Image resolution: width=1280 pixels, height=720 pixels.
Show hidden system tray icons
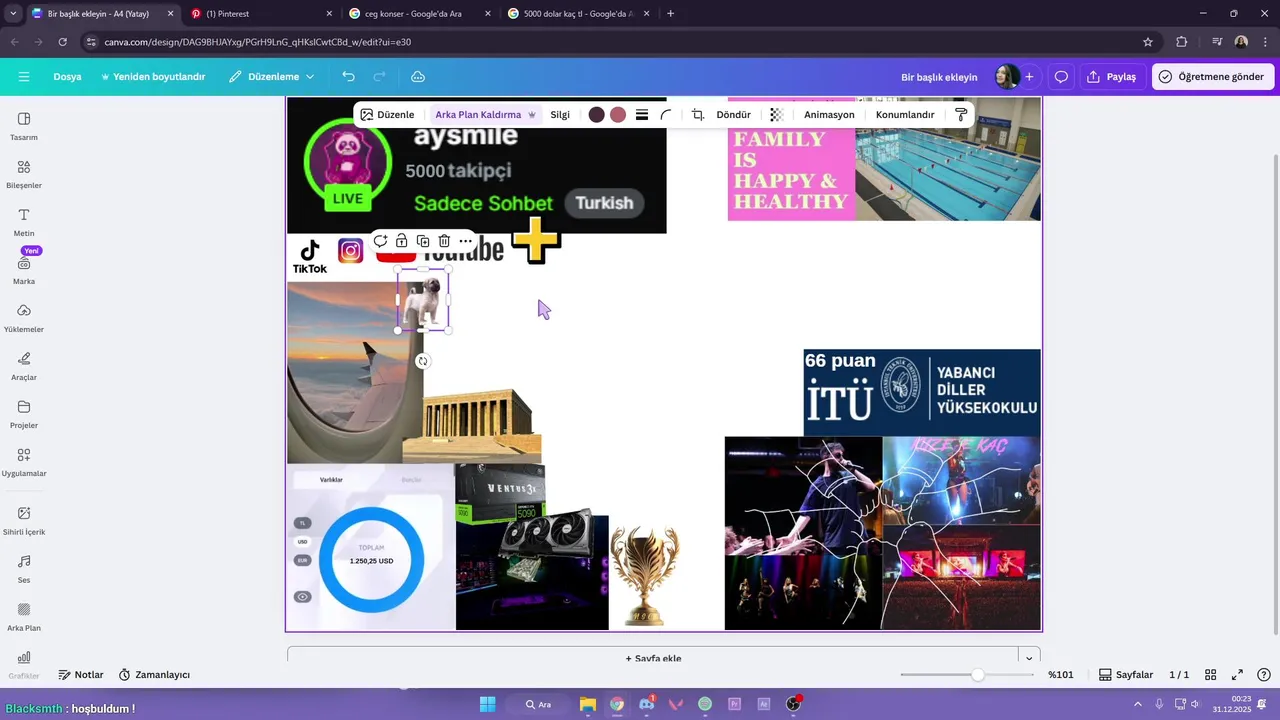[1137, 704]
